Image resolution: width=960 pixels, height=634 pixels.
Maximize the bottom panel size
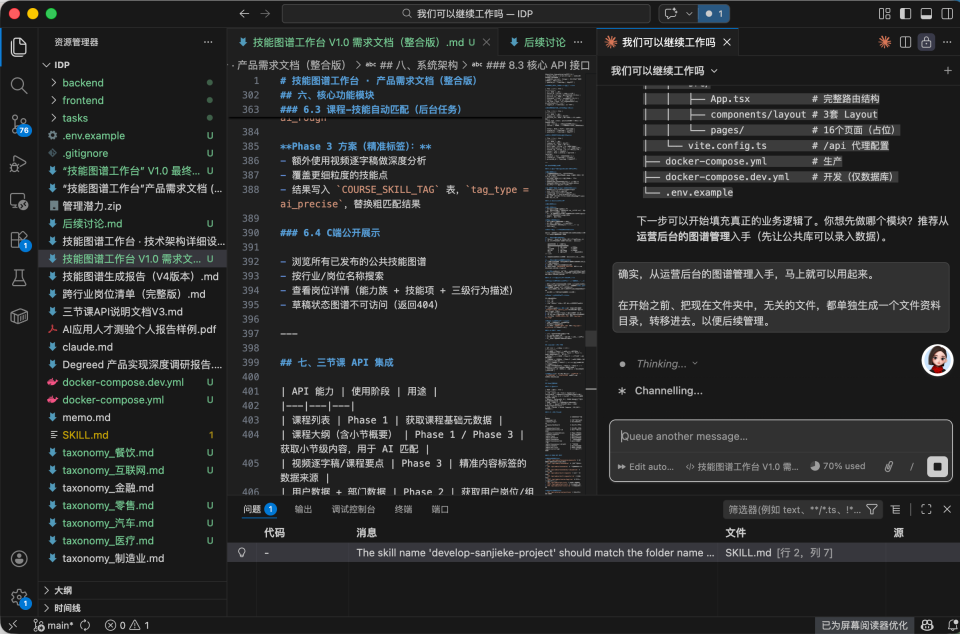(926, 509)
